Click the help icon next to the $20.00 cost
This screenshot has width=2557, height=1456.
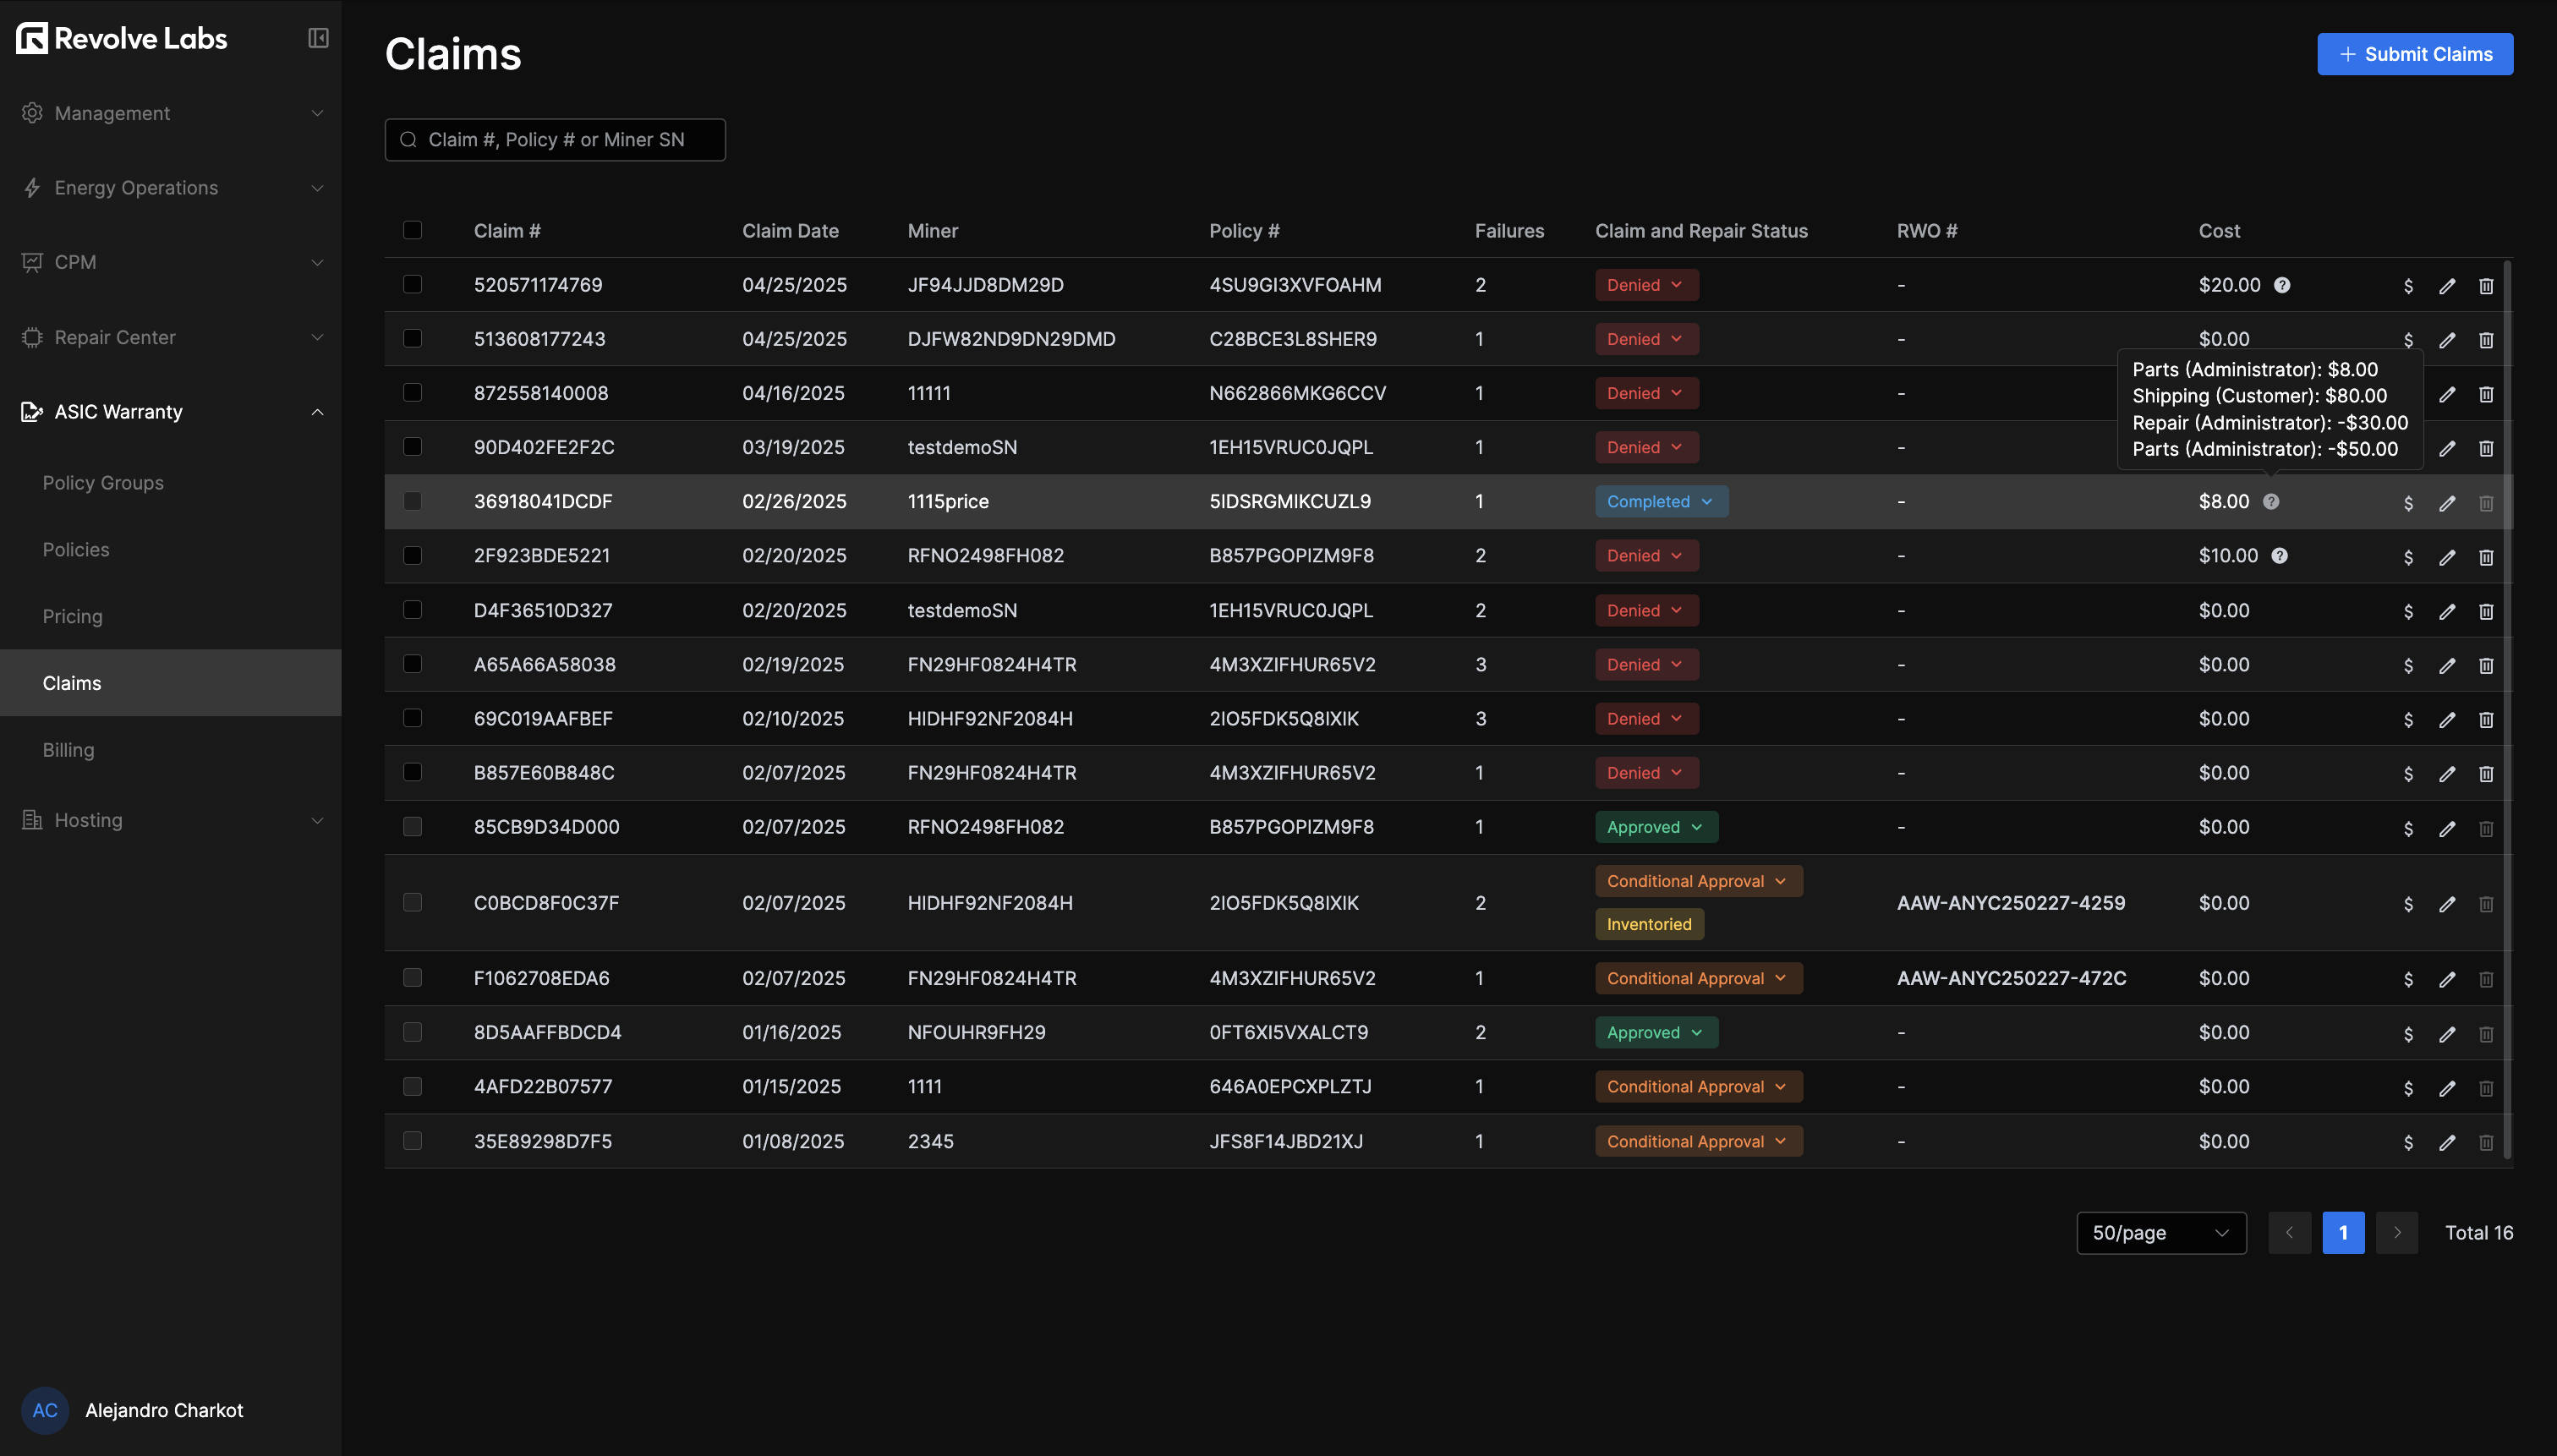click(2281, 285)
